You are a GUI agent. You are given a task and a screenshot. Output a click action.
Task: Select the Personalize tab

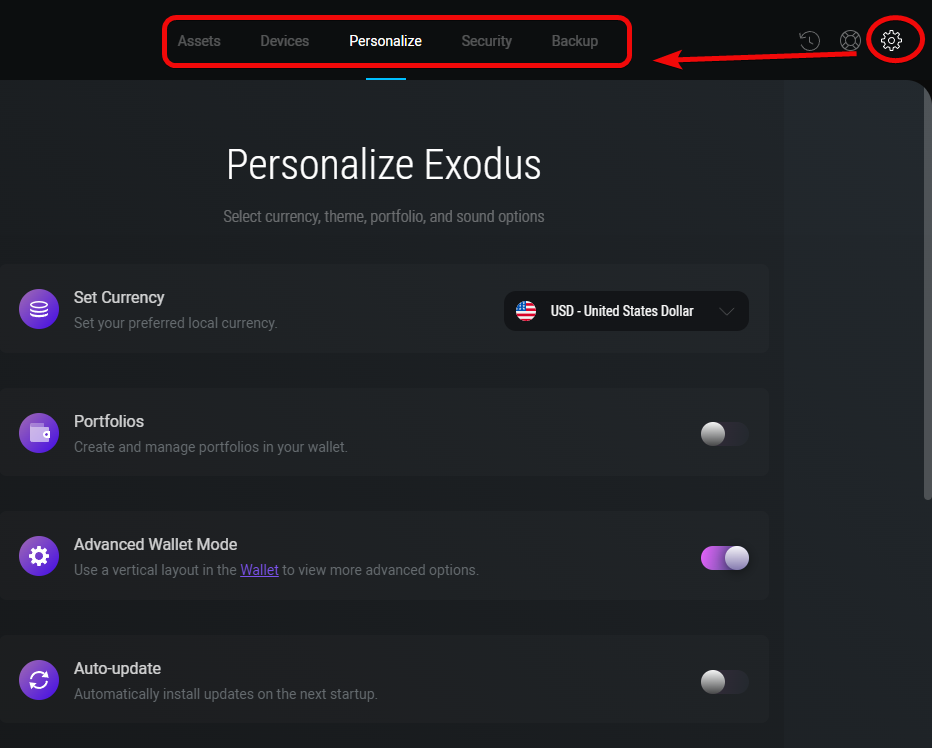pos(385,41)
